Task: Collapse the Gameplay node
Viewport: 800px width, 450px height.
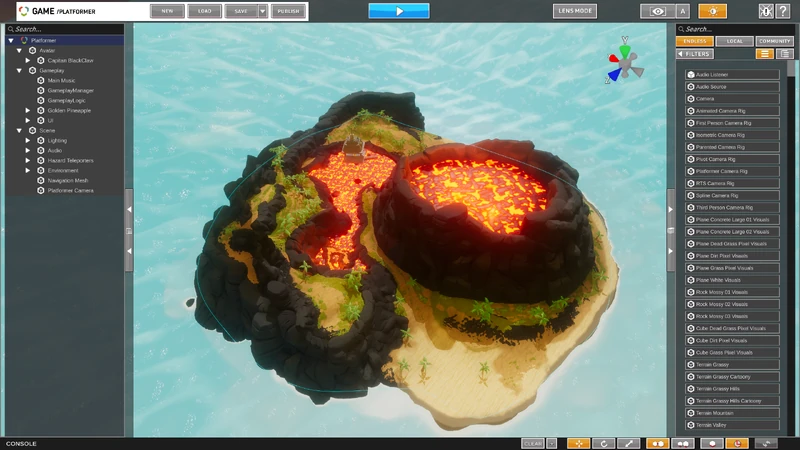Action: [19, 70]
